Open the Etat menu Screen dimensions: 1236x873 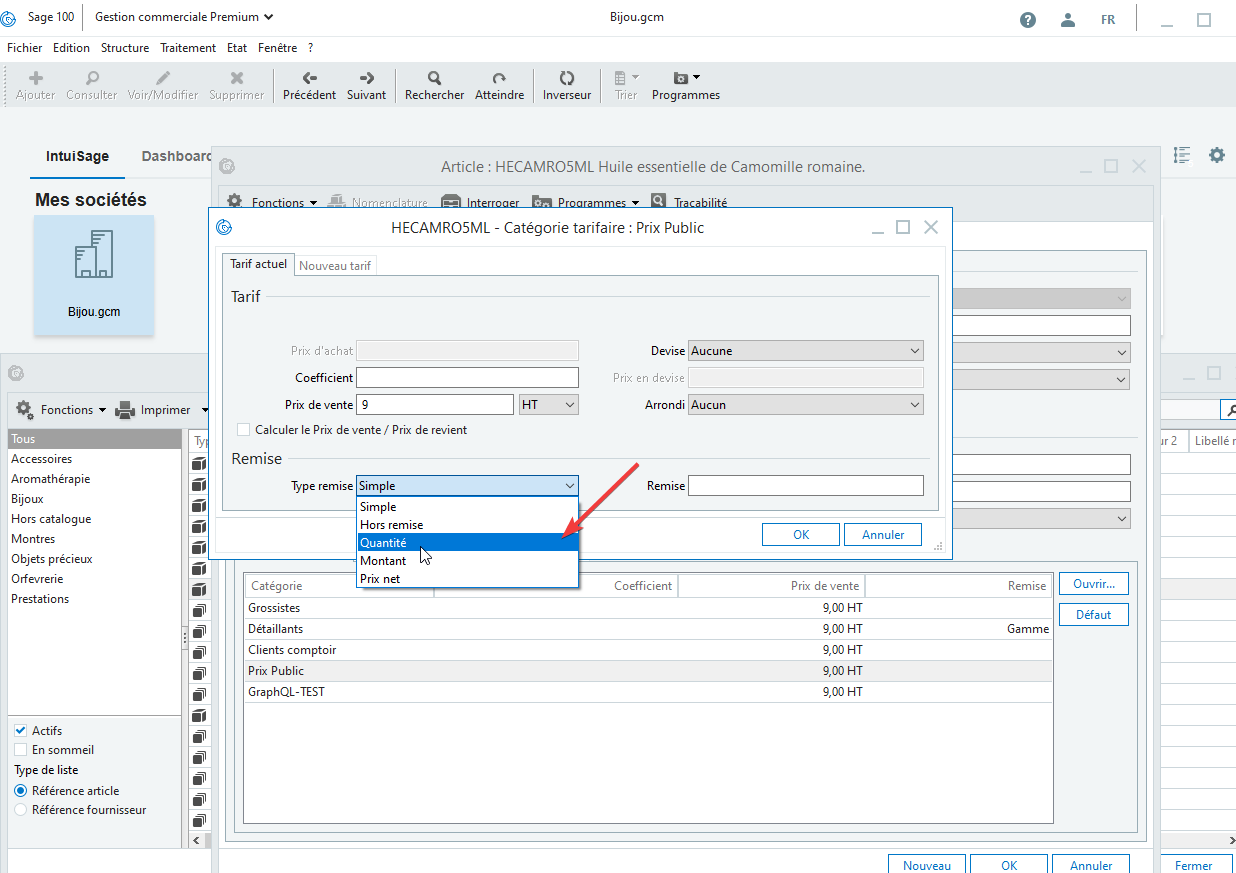[x=237, y=48]
